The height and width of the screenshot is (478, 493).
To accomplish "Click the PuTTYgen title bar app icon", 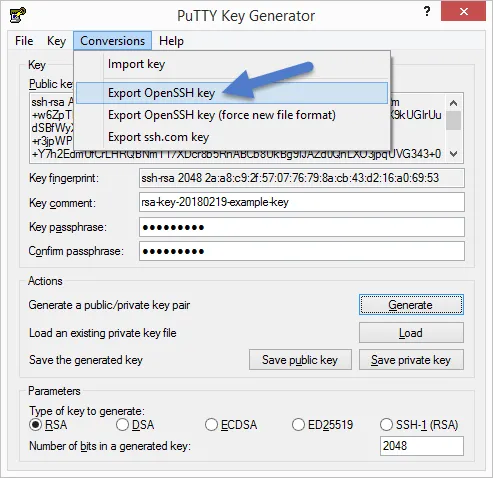I will point(18,15).
